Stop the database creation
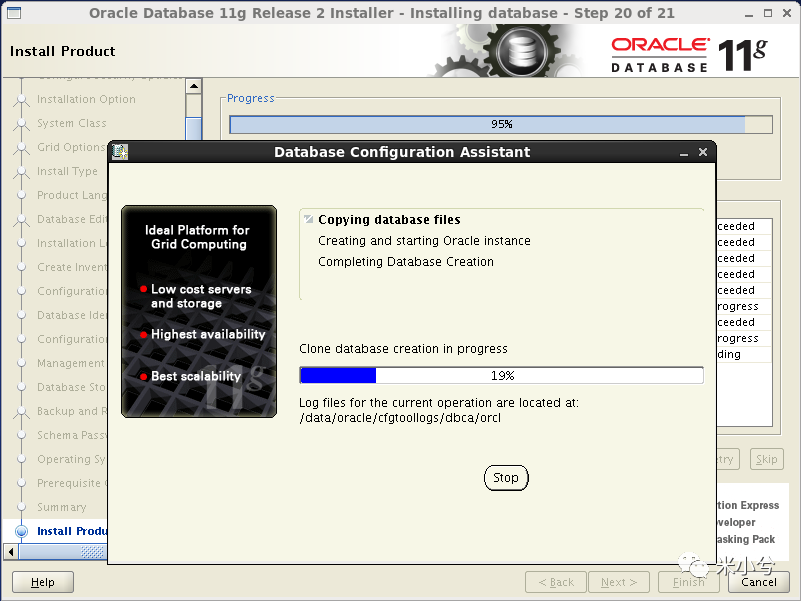This screenshot has height=601, width=801. point(506,478)
